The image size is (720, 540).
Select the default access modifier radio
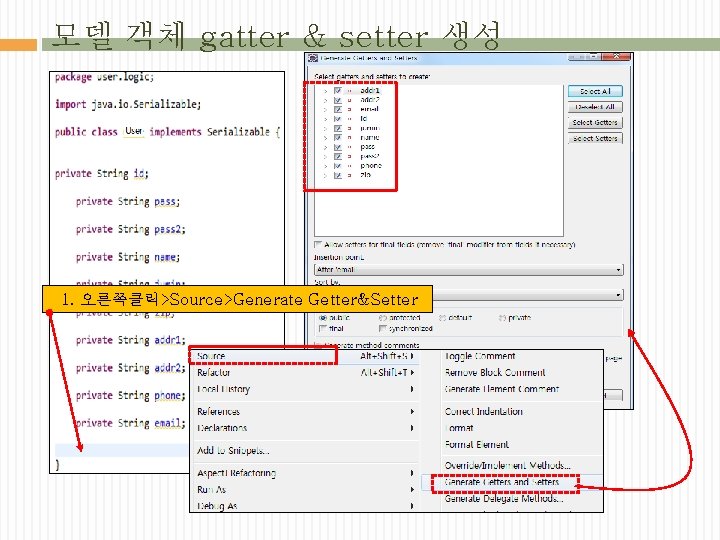pos(442,317)
